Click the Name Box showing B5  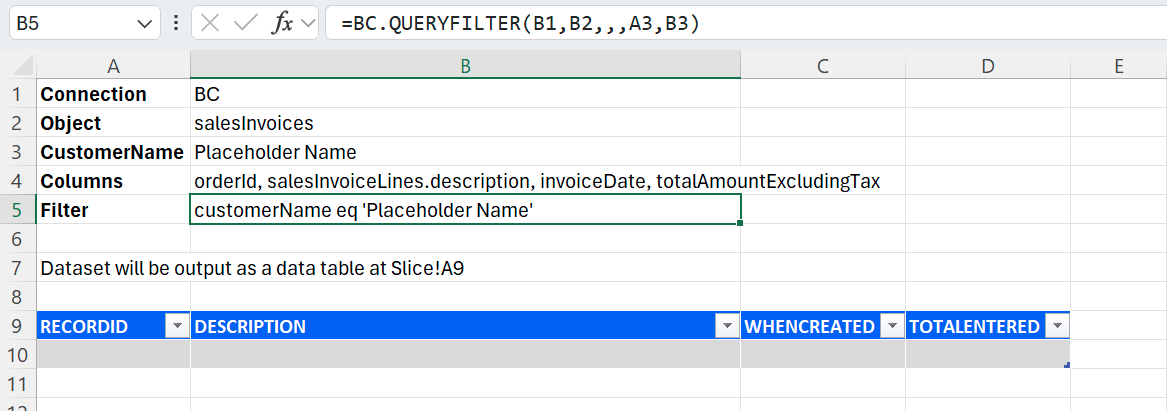point(70,23)
